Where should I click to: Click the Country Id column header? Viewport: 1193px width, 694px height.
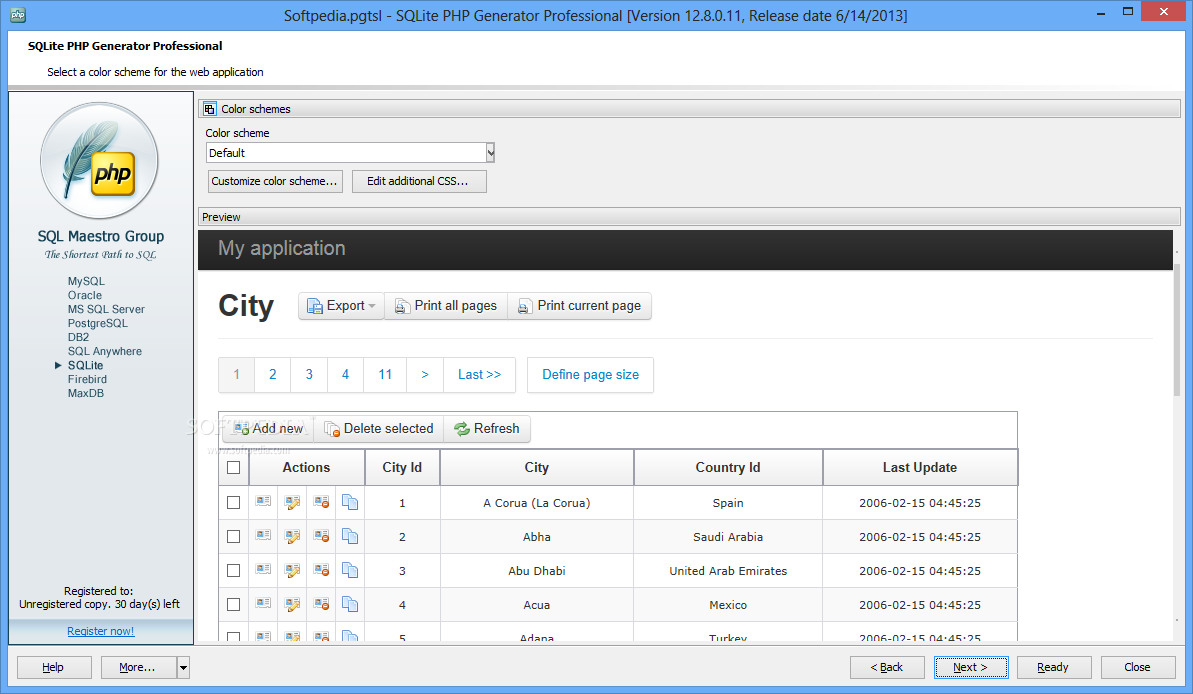click(728, 467)
